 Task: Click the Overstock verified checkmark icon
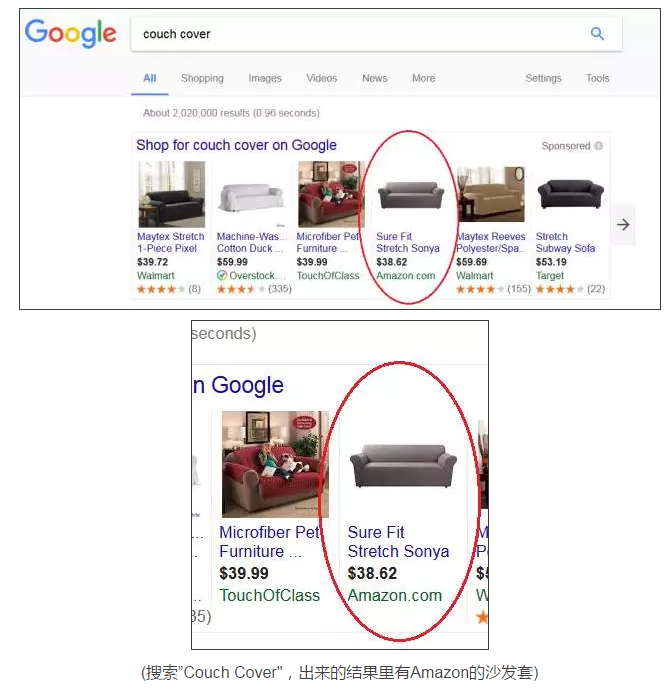coord(222,276)
